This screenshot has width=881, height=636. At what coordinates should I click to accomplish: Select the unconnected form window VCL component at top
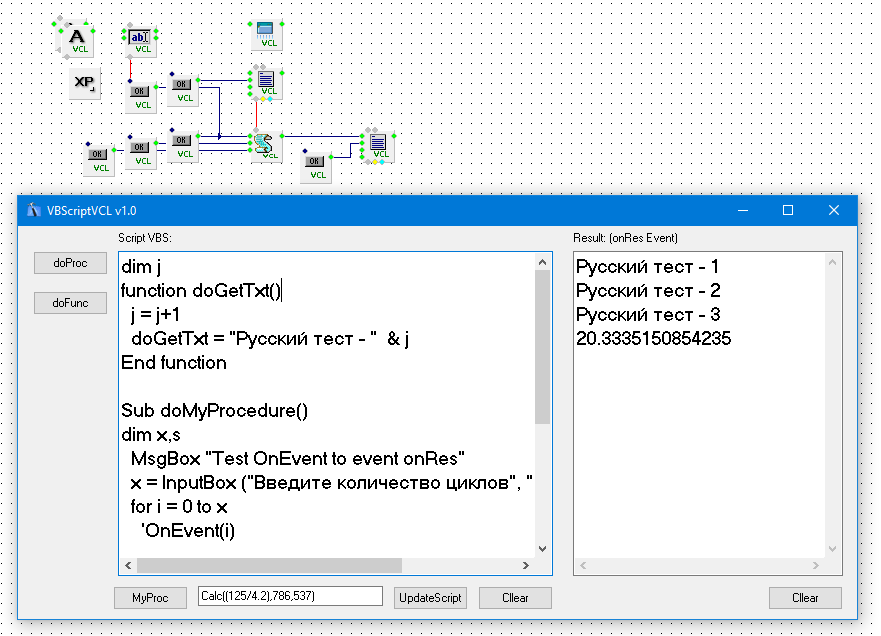(x=266, y=35)
